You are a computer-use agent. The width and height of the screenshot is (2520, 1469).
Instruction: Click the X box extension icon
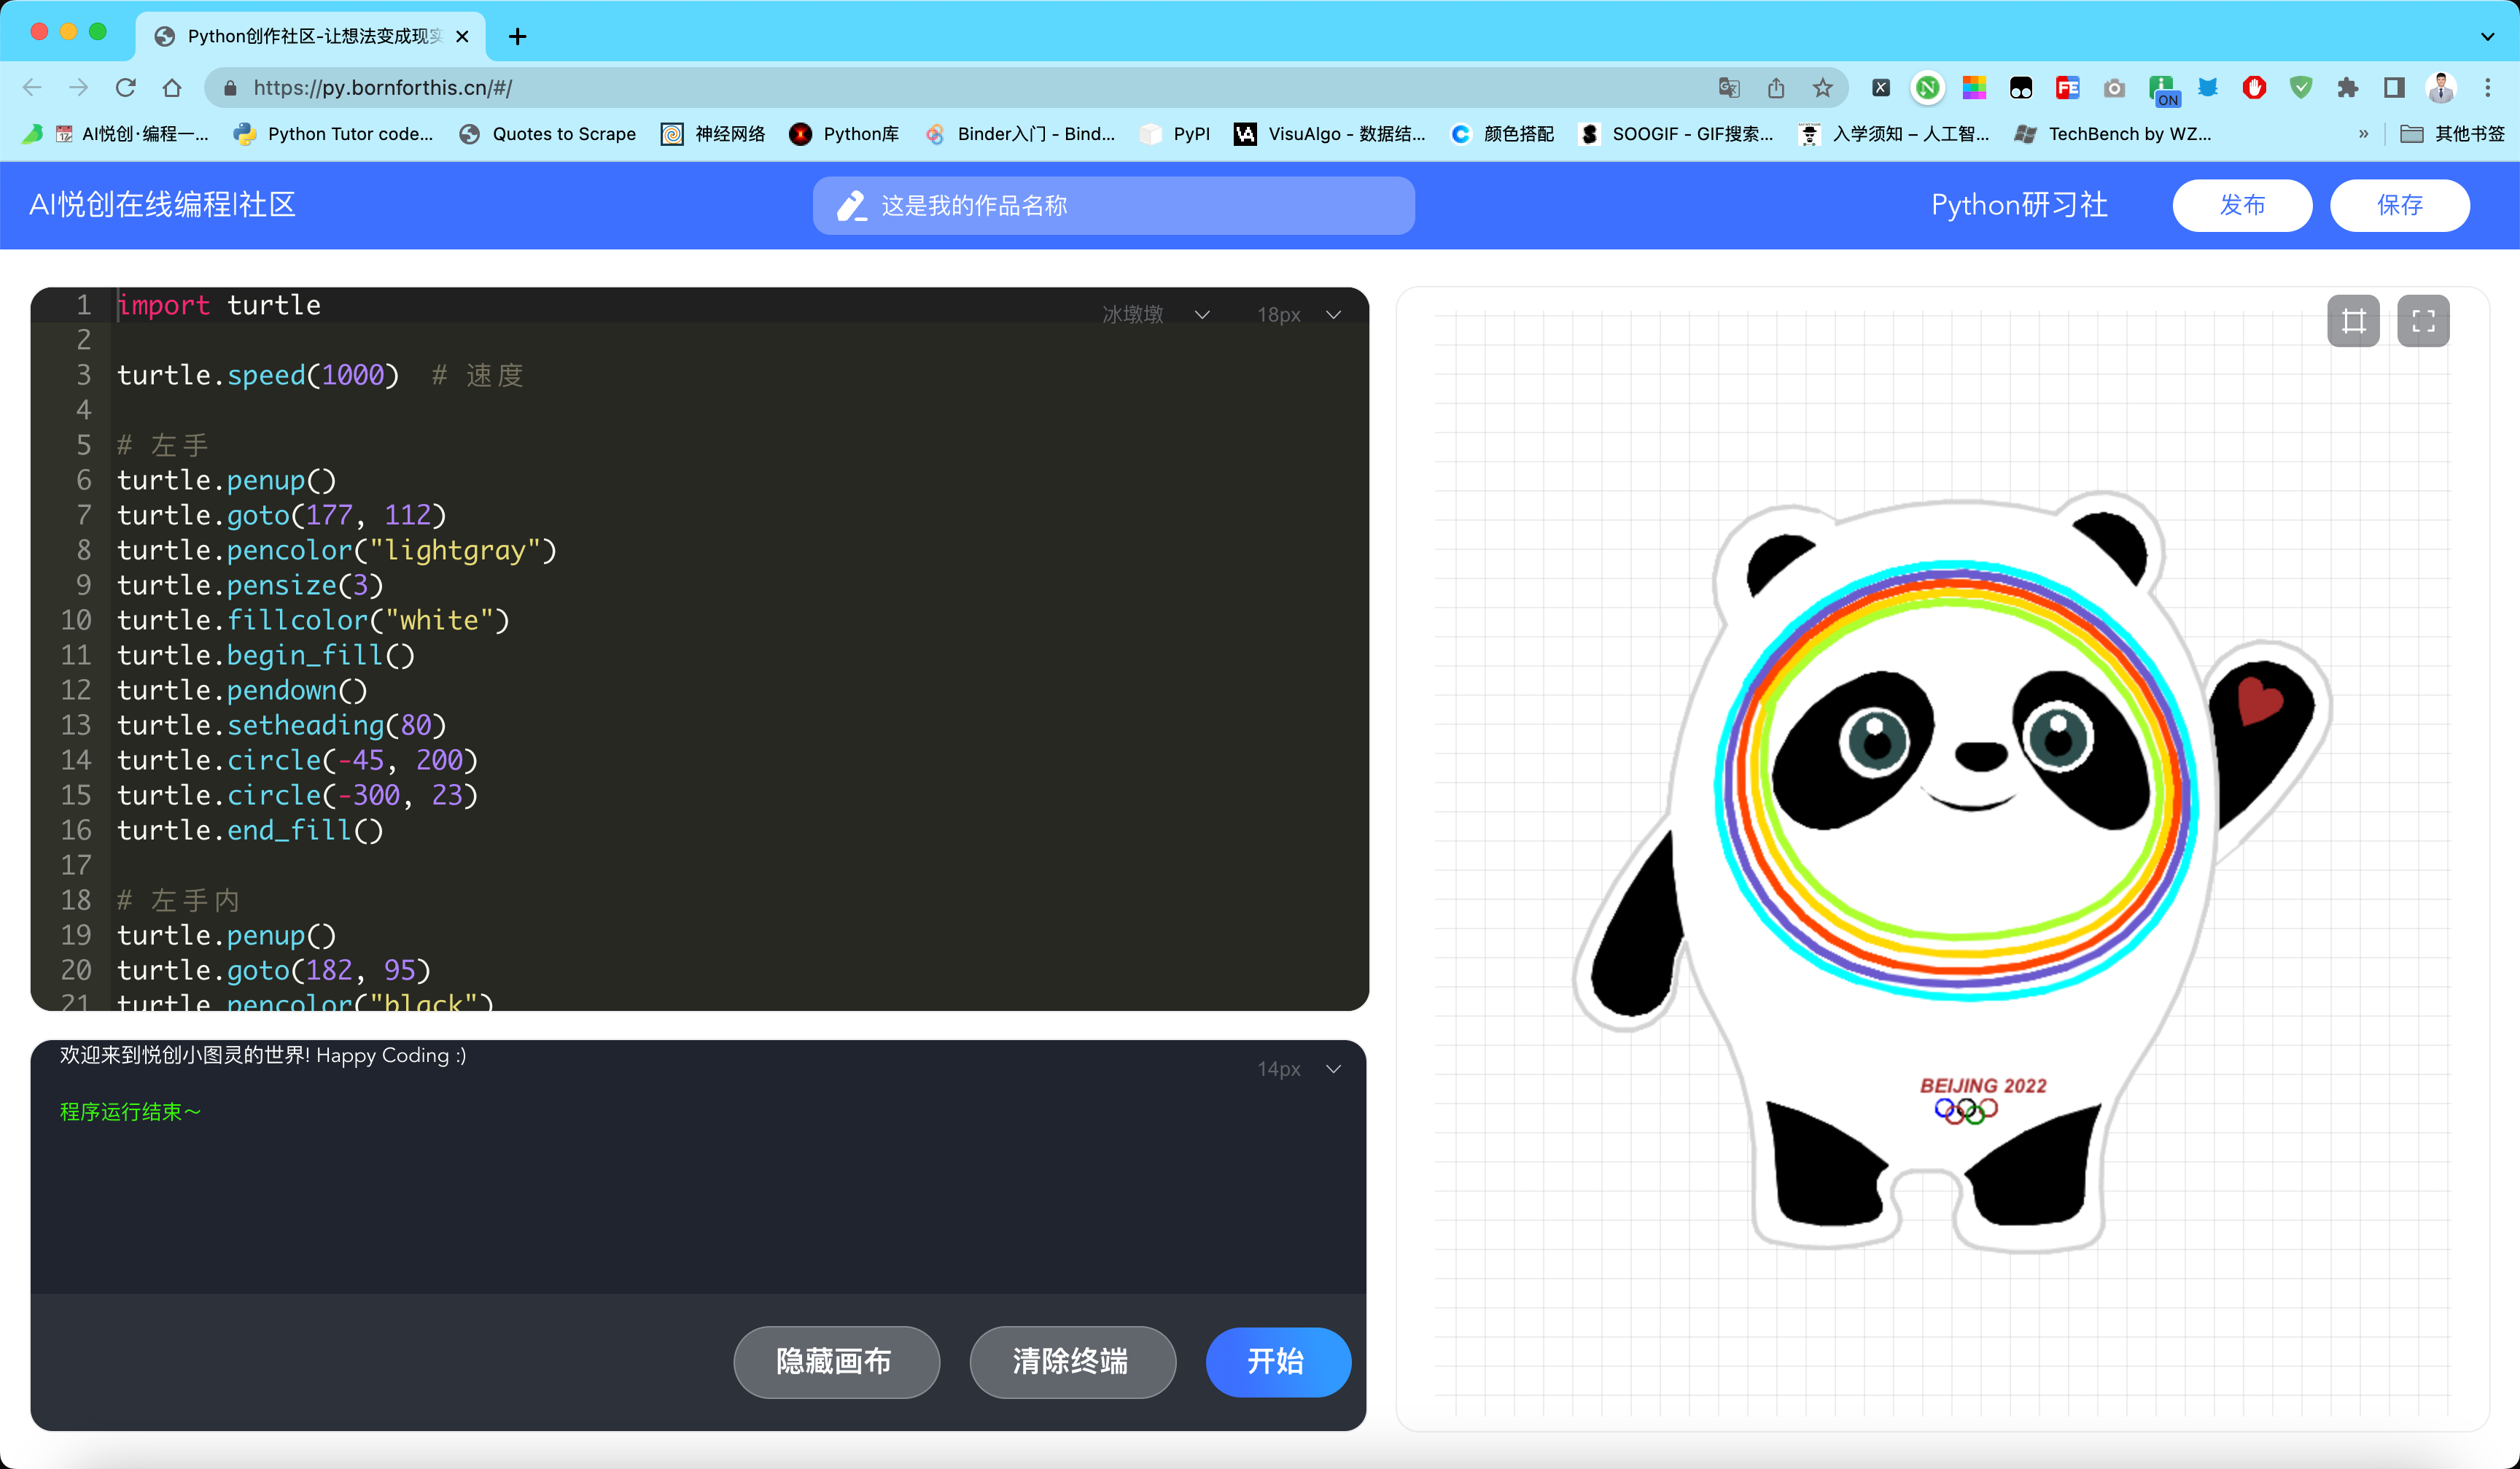point(1881,88)
